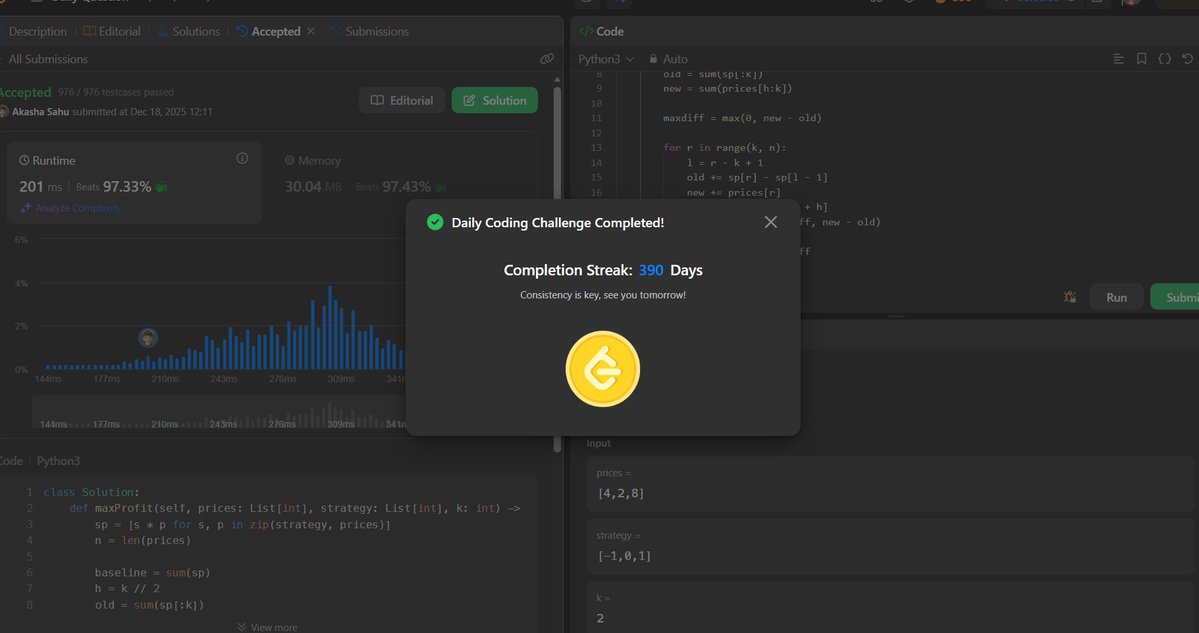
Task: Click the debugger bug icon next to Run
Action: point(1071,297)
